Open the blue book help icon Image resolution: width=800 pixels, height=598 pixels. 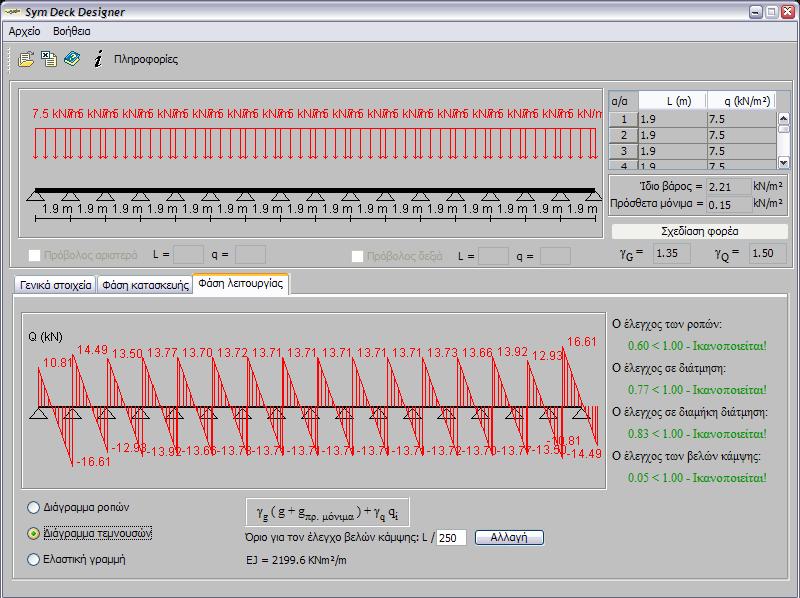(x=72, y=59)
